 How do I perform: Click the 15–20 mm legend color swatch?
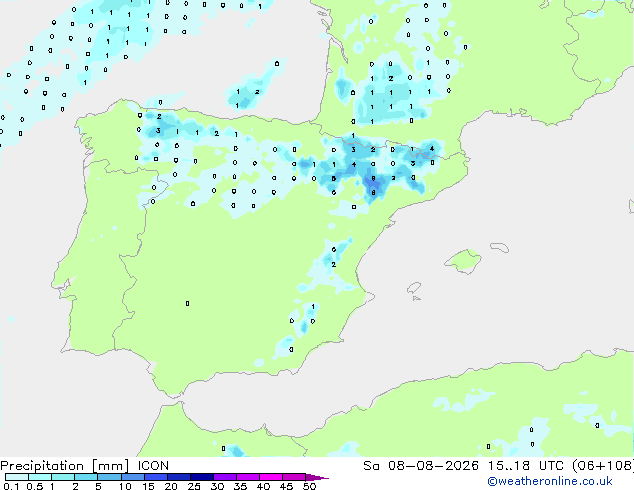tap(156, 477)
